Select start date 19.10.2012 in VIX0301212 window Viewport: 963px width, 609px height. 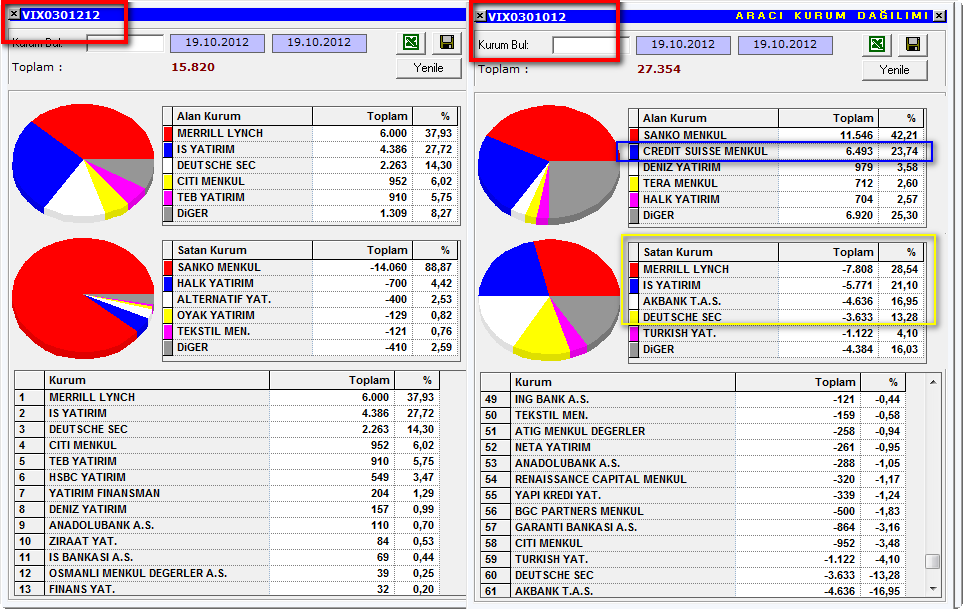(x=217, y=43)
